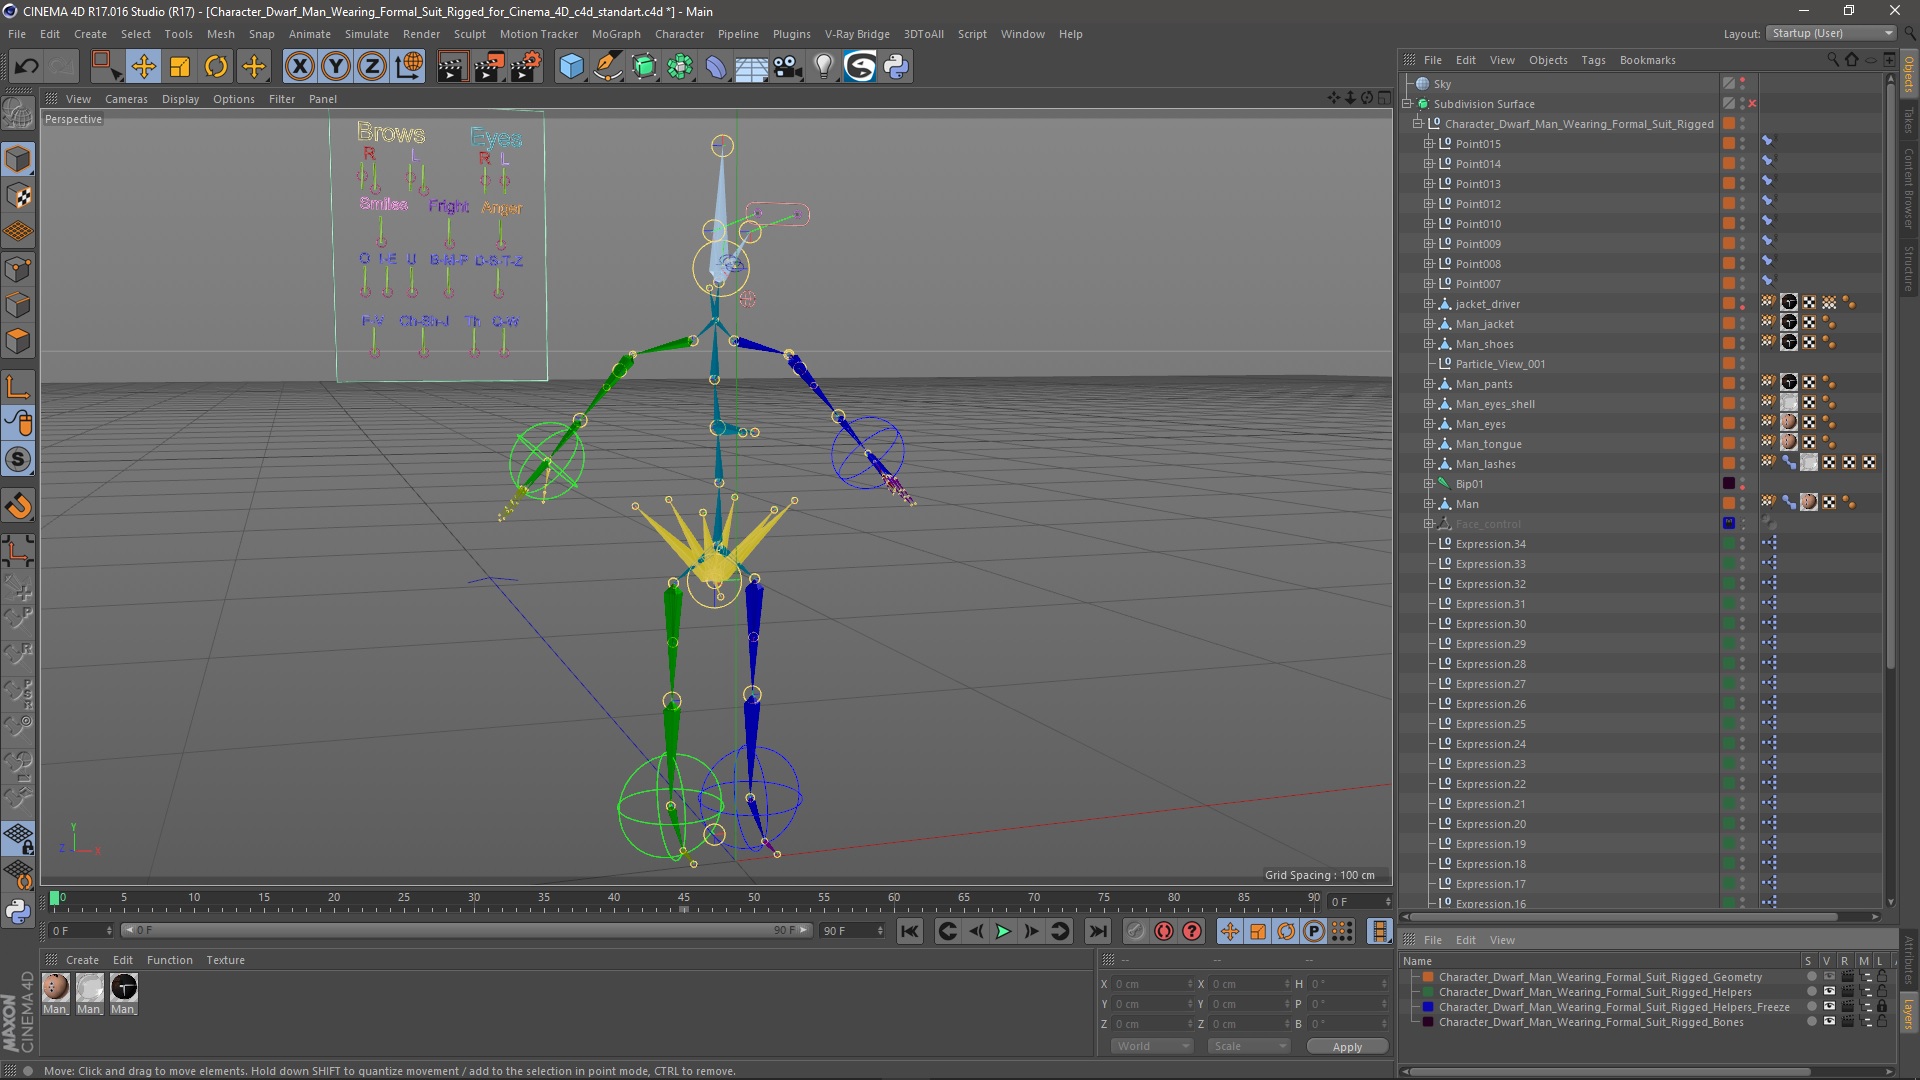Open the World coordinate dropdown

(x=1152, y=1046)
